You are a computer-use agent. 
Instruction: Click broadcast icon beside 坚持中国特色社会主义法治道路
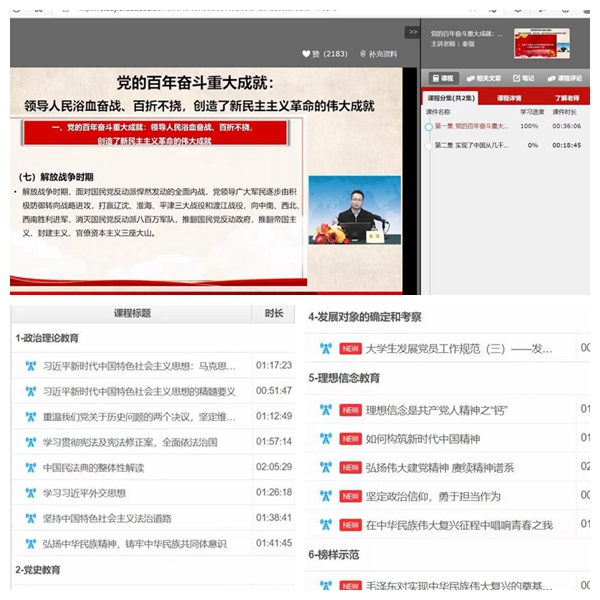(x=30, y=519)
